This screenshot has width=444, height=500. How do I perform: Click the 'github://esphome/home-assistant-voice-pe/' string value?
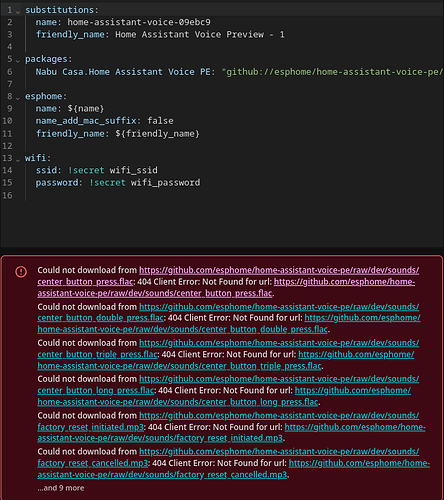click(333, 72)
